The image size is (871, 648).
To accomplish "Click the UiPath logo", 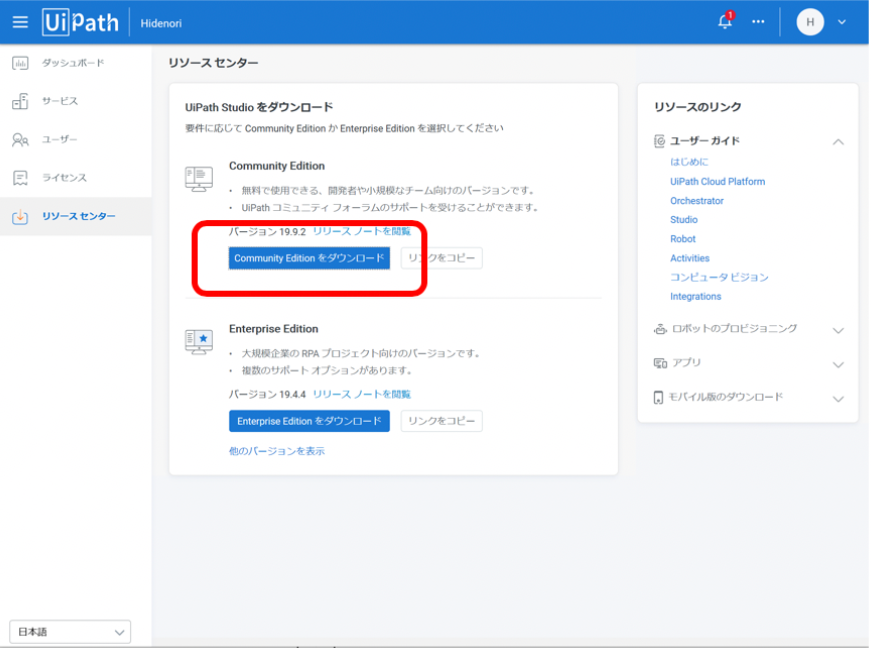I will tap(80, 22).
